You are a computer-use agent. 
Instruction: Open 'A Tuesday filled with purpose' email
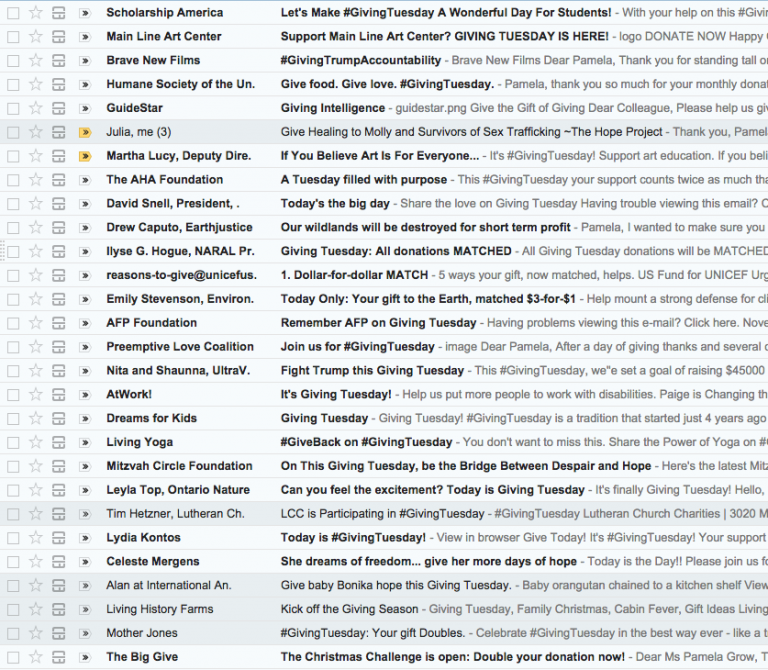[x=363, y=180]
